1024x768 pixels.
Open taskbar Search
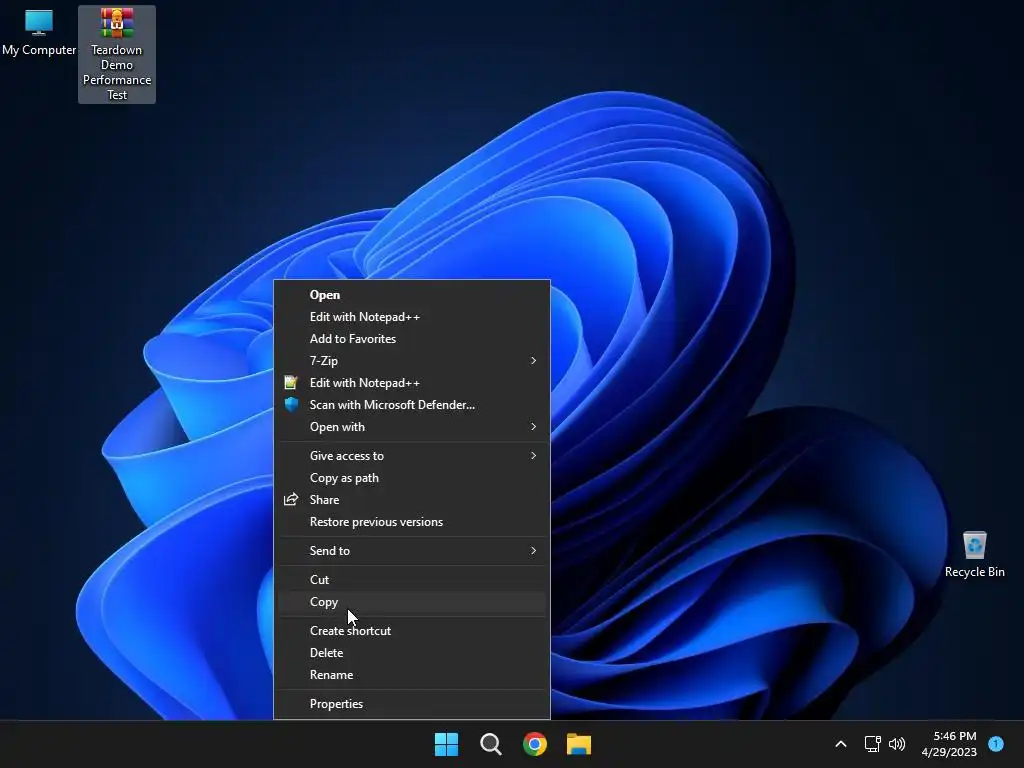490,744
